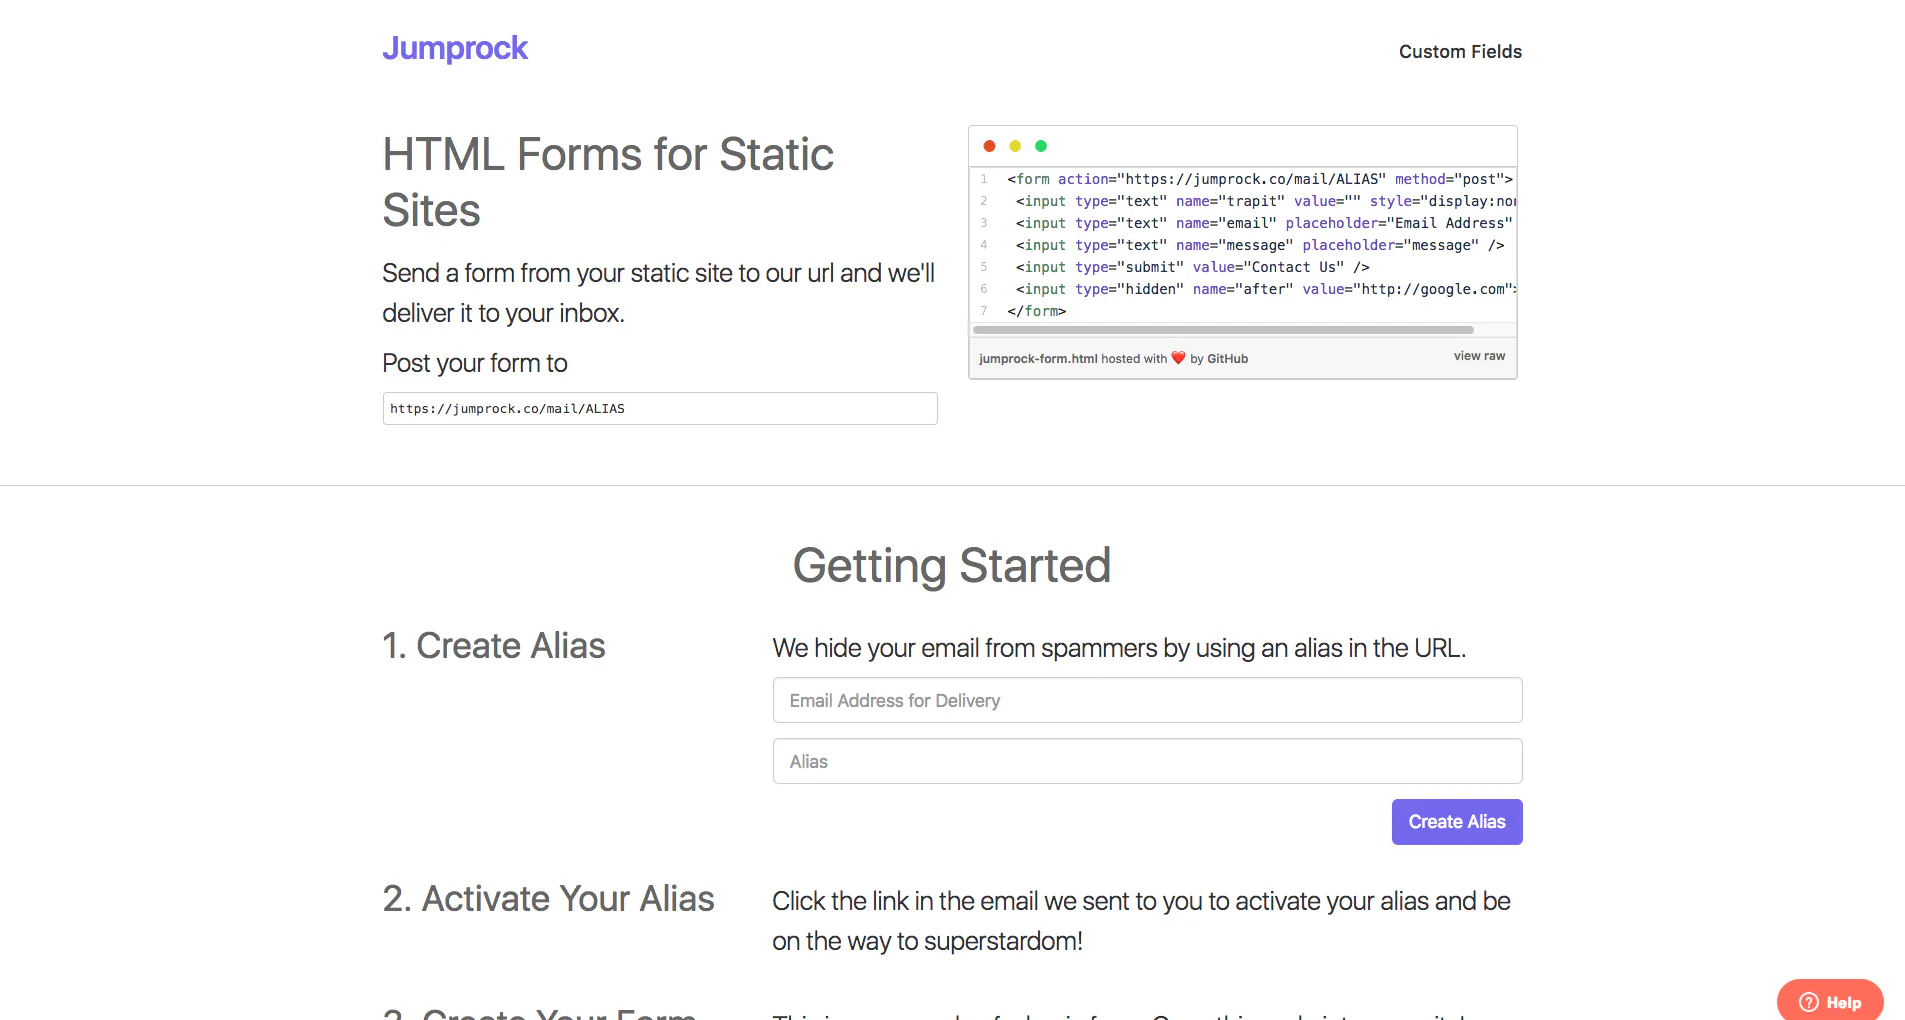Click line number 5 in code gutter
The image size is (1905, 1020).
click(x=984, y=267)
